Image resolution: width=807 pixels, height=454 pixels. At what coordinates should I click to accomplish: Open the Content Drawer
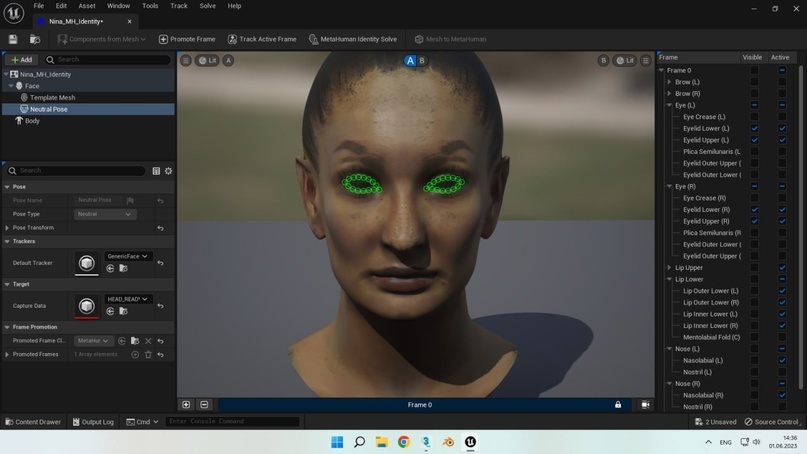[x=33, y=422]
